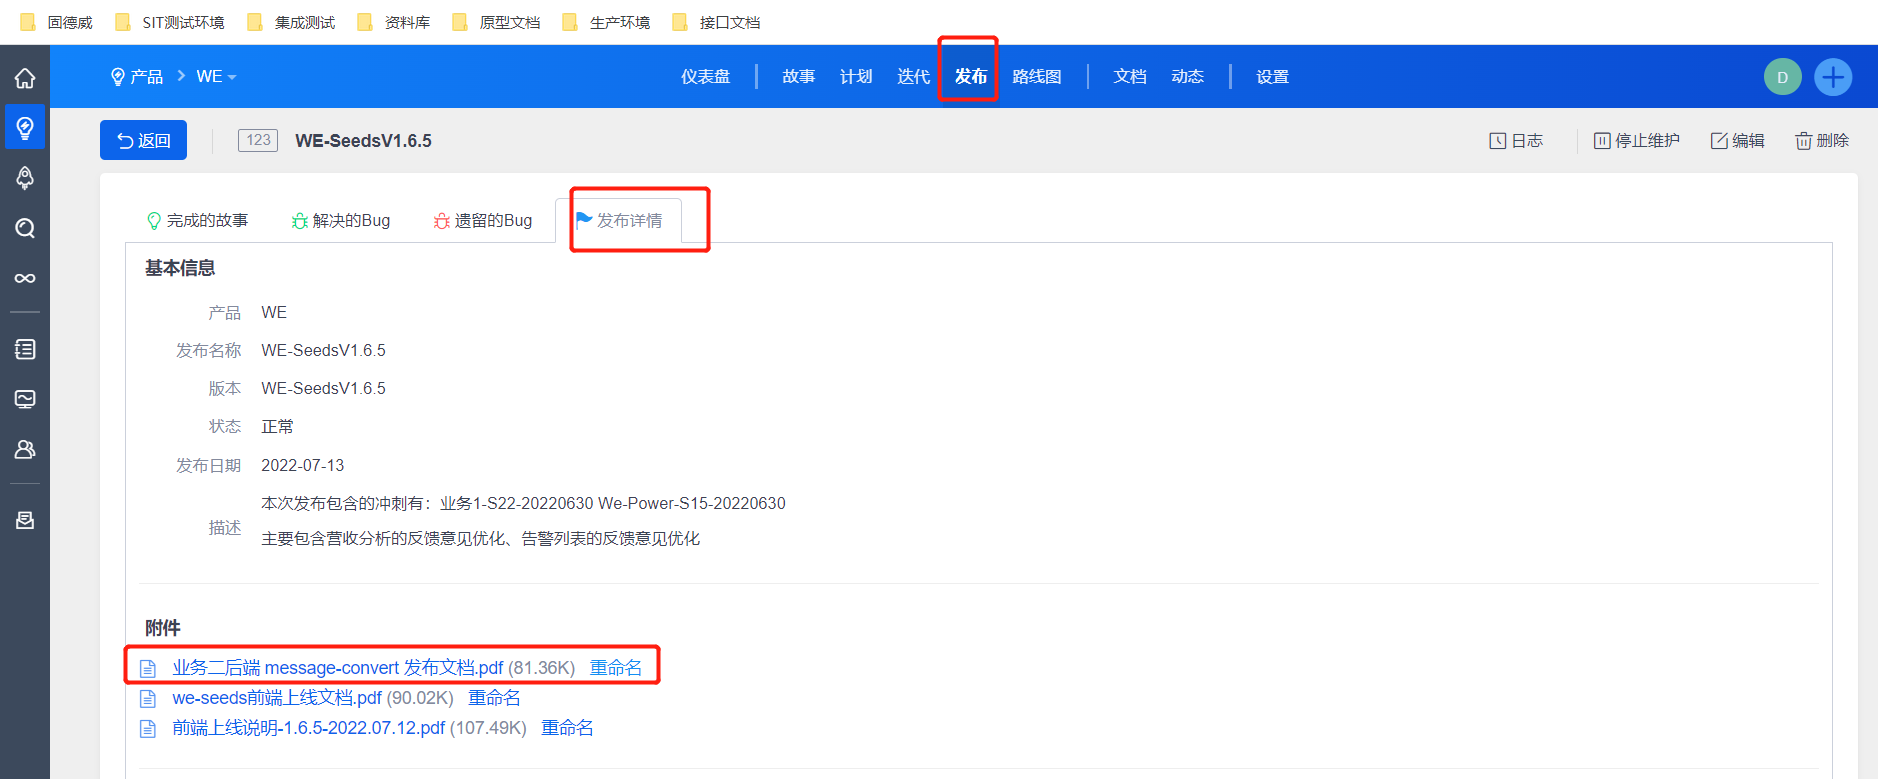Viewport: 1878px width, 779px height.
Task: Switch to the 完成的故事 tab
Action: pos(198,220)
